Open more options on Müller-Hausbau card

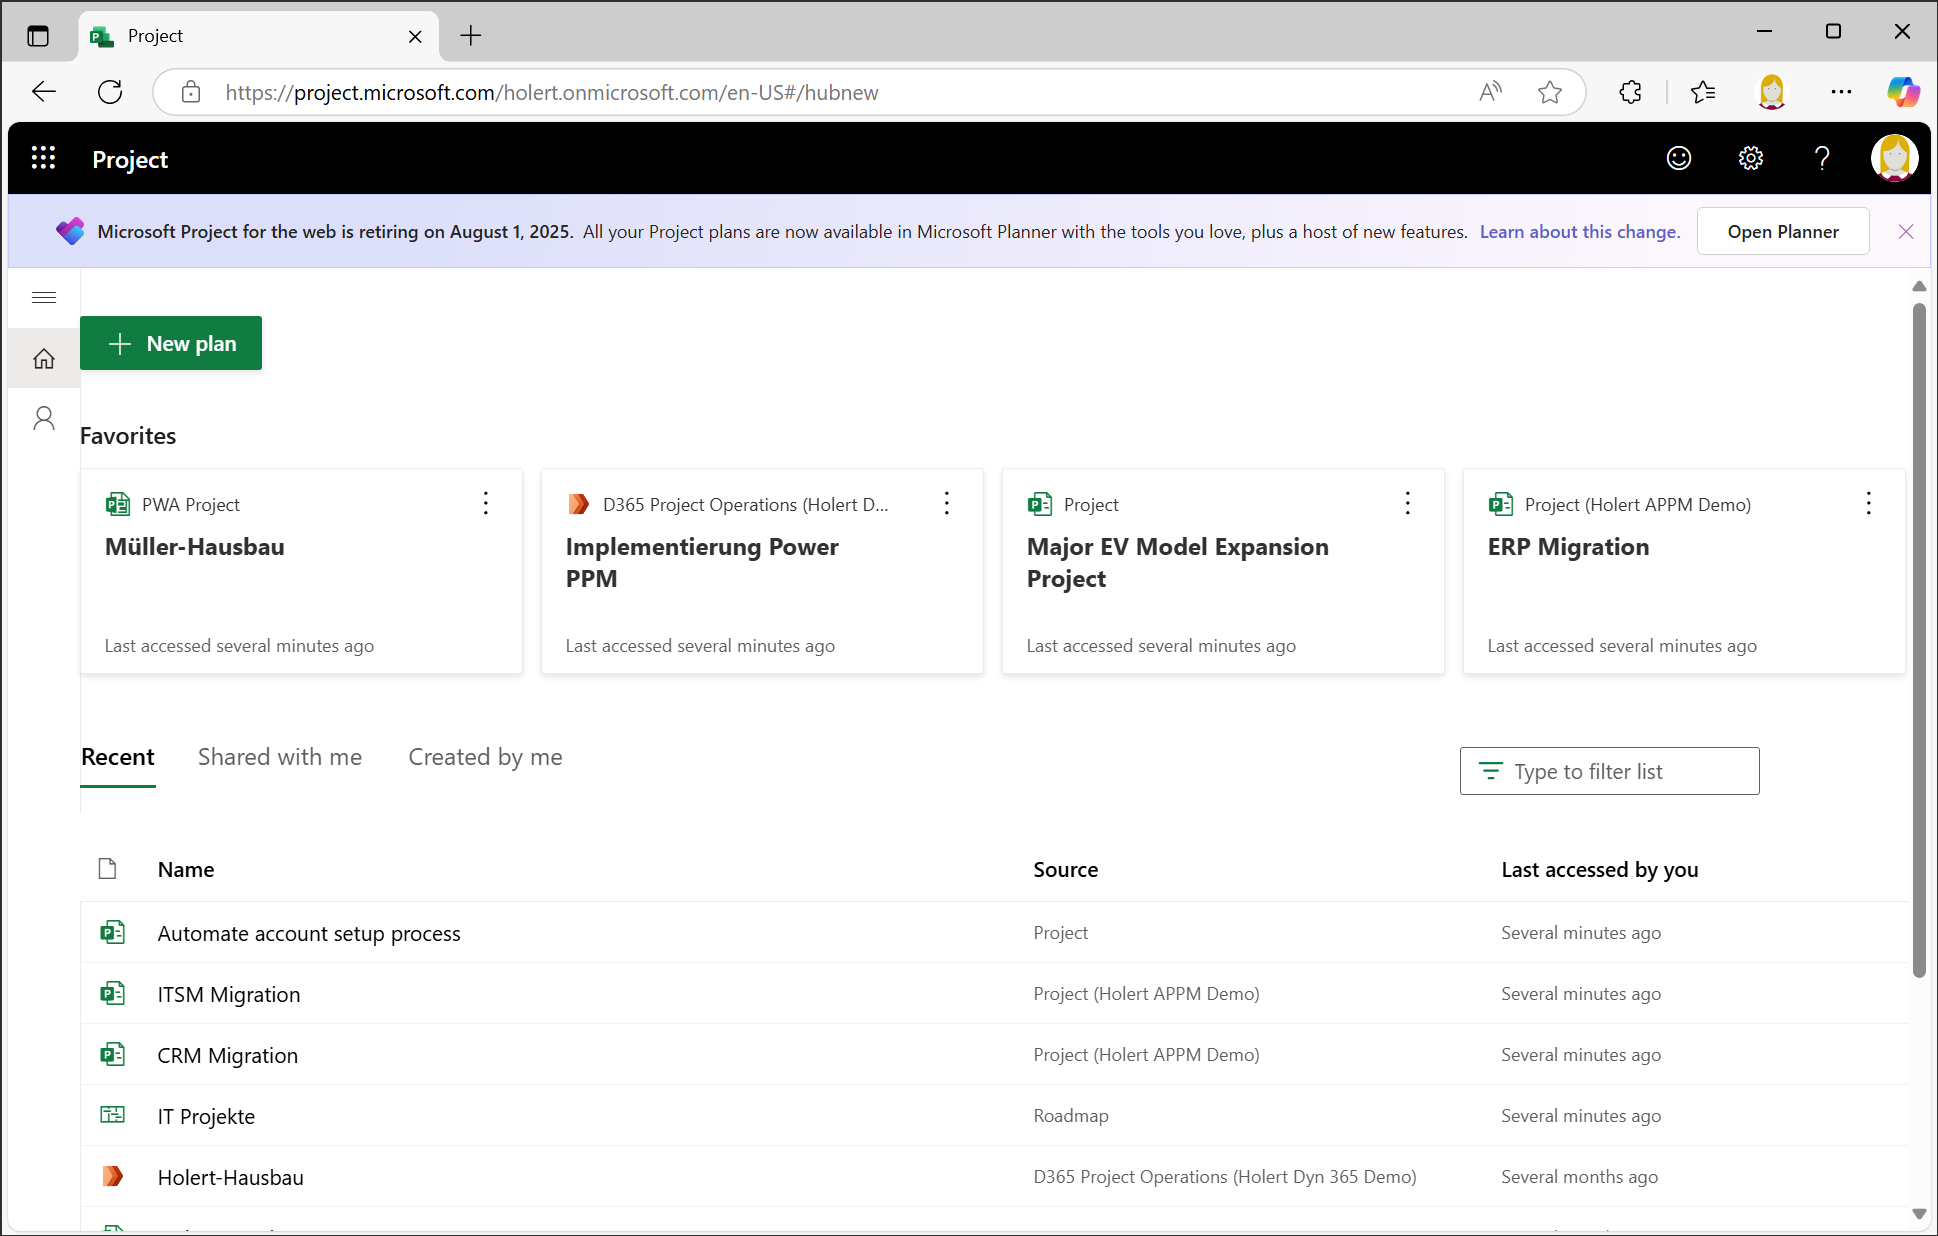tap(486, 503)
